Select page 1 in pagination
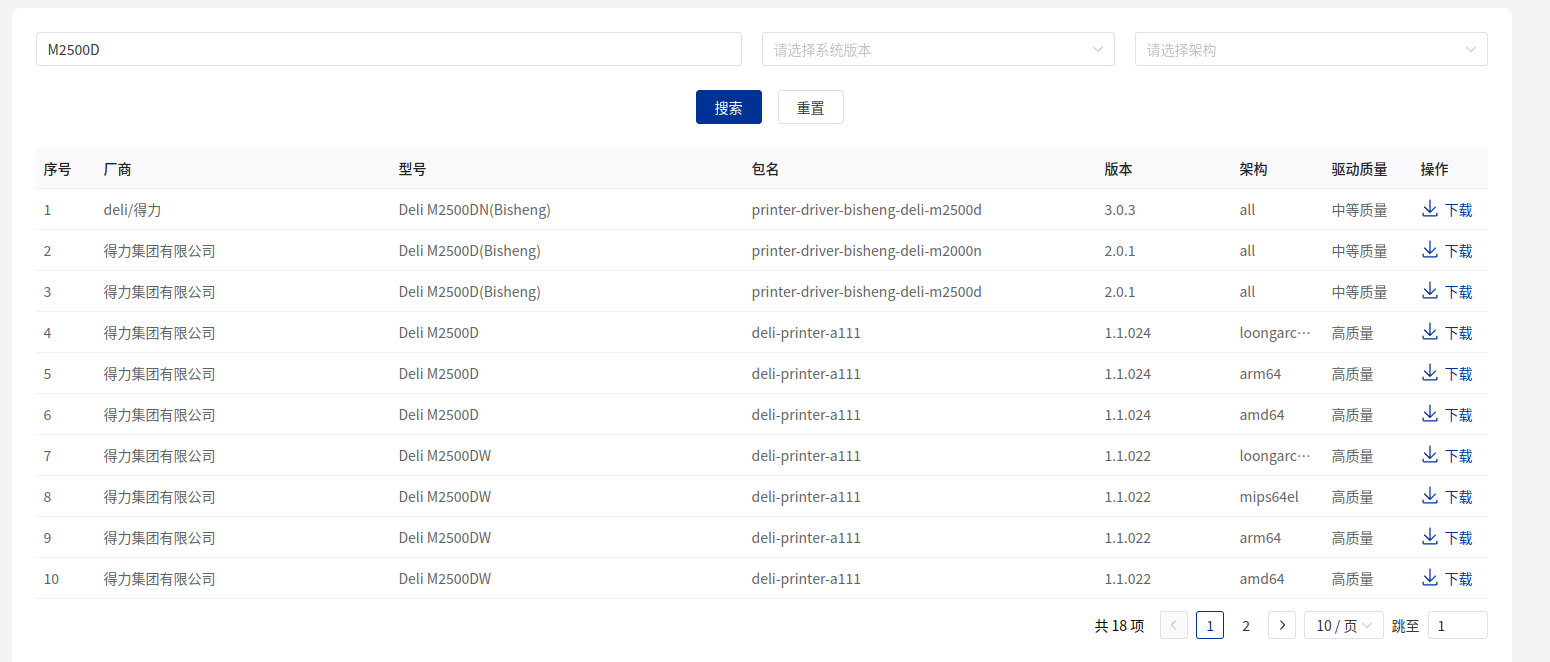 tap(1210, 625)
